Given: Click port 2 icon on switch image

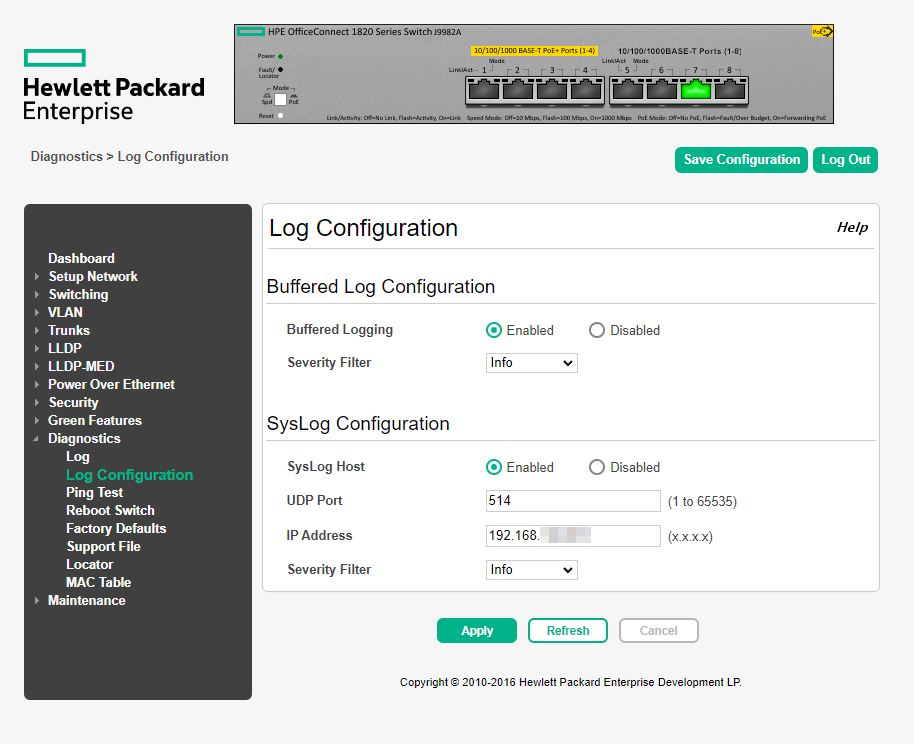Looking at the screenshot, I should (x=518, y=90).
